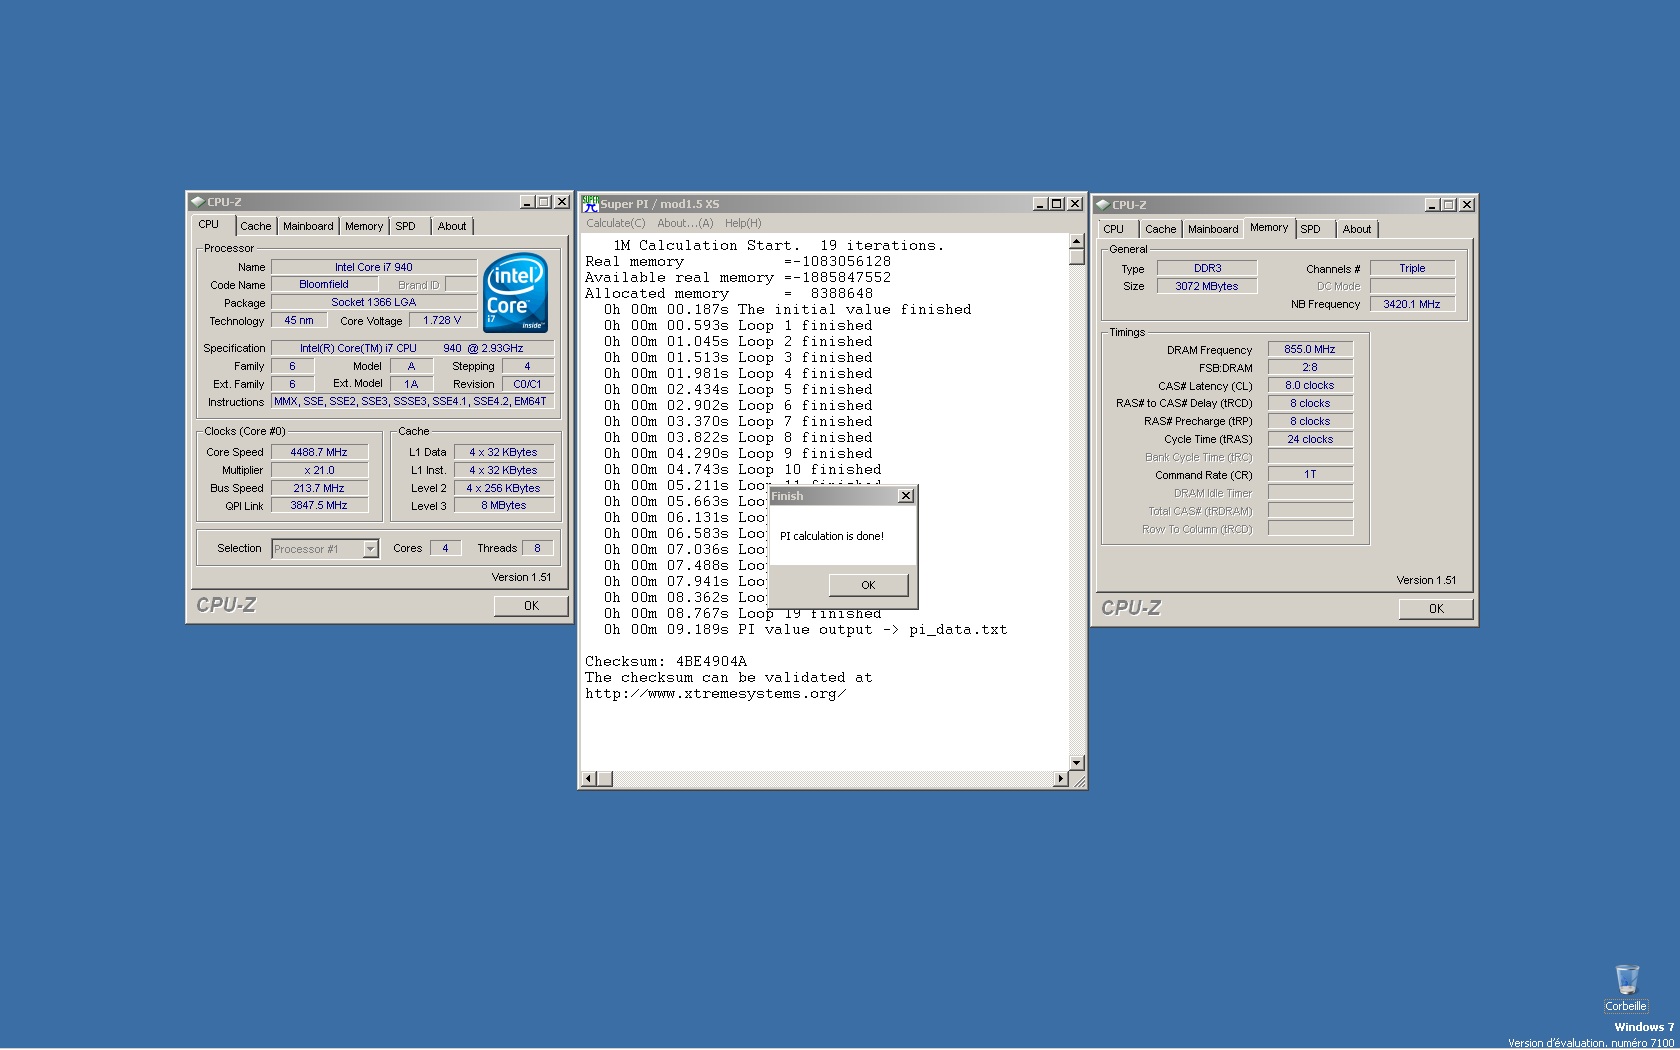The width and height of the screenshot is (1680, 1050).
Task: Click Bus Speed value 213.7 MHz
Action: 319,488
